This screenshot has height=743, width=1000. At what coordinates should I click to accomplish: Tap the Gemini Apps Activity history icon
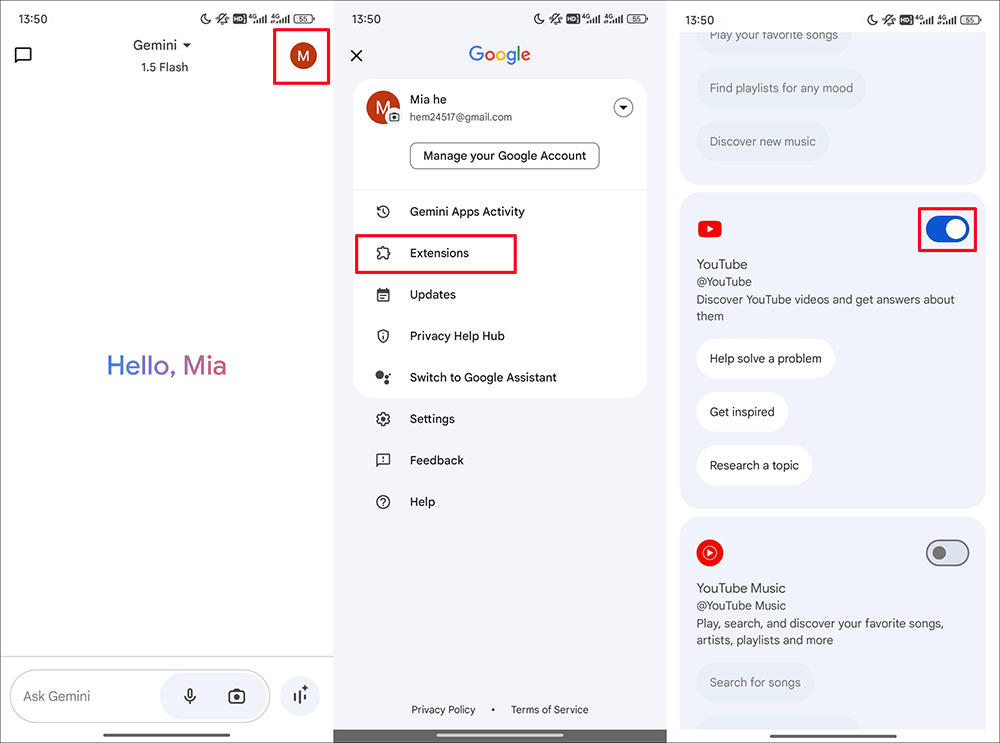[383, 211]
